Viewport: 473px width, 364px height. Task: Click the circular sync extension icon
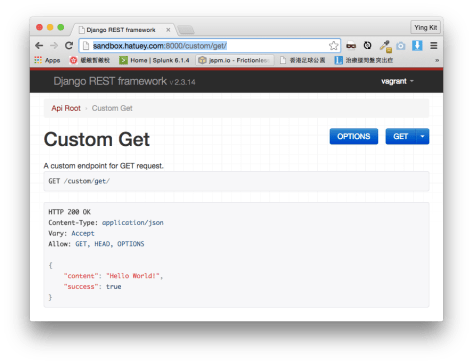click(x=367, y=45)
